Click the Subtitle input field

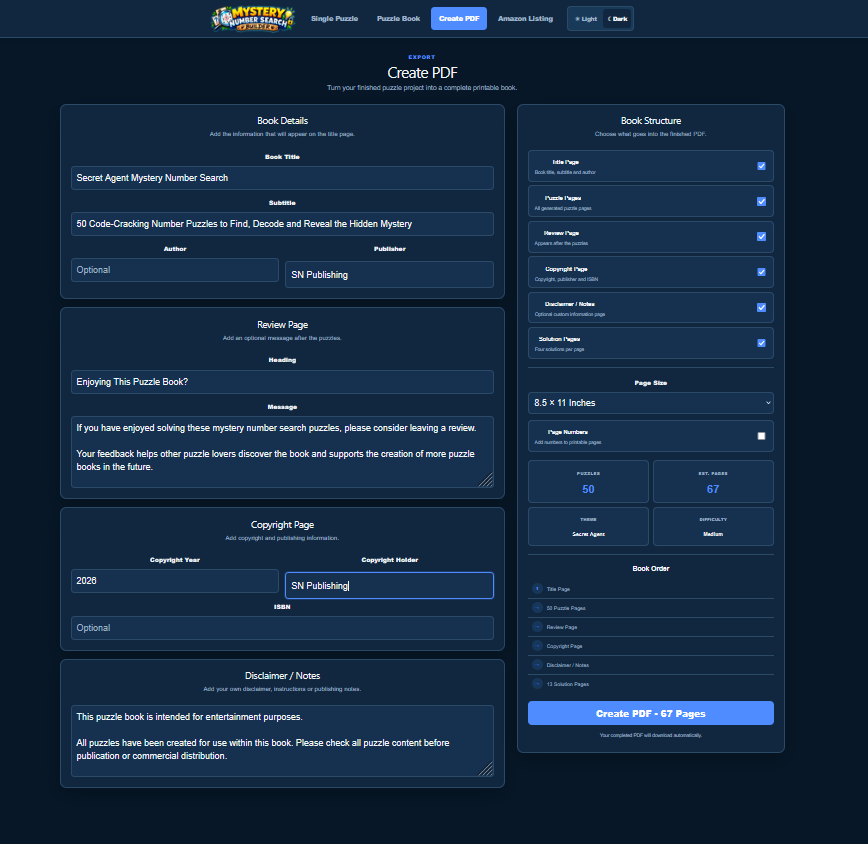(282, 224)
